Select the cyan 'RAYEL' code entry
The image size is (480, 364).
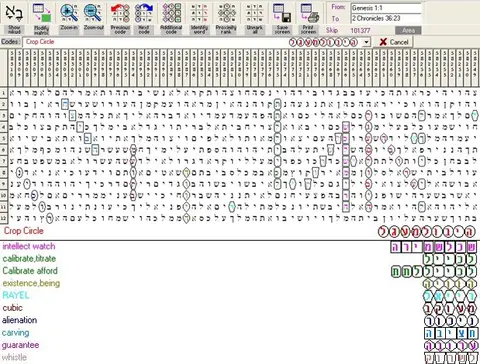16,295
